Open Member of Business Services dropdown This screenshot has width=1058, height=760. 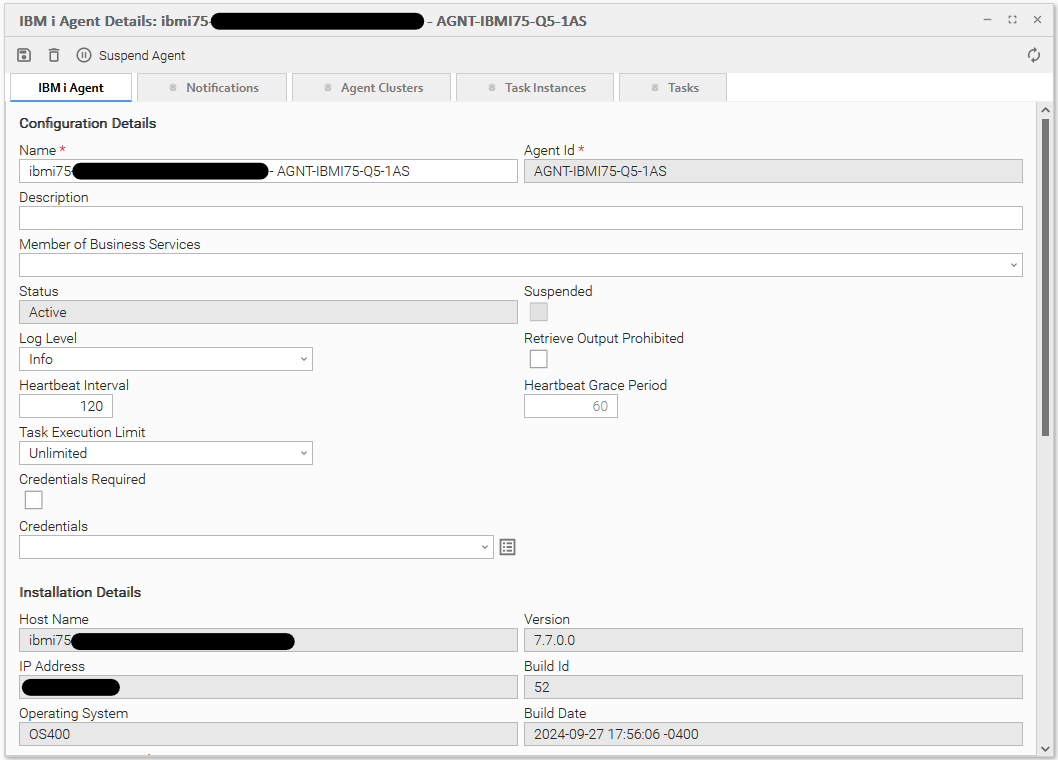520,265
